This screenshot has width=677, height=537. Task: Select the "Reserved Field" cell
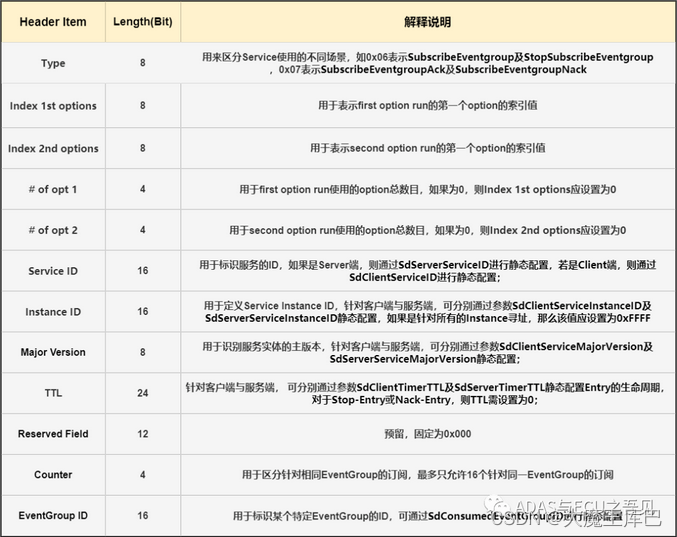coord(53,434)
